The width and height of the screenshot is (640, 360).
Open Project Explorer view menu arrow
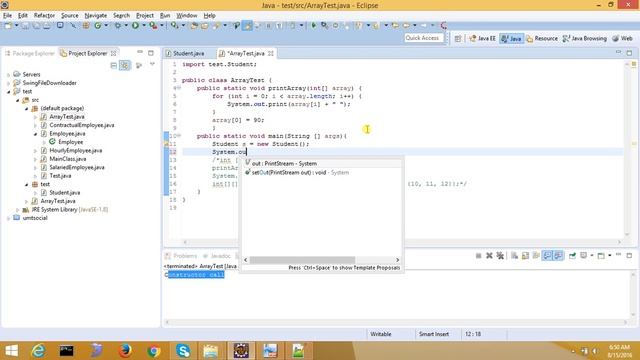[152, 64]
